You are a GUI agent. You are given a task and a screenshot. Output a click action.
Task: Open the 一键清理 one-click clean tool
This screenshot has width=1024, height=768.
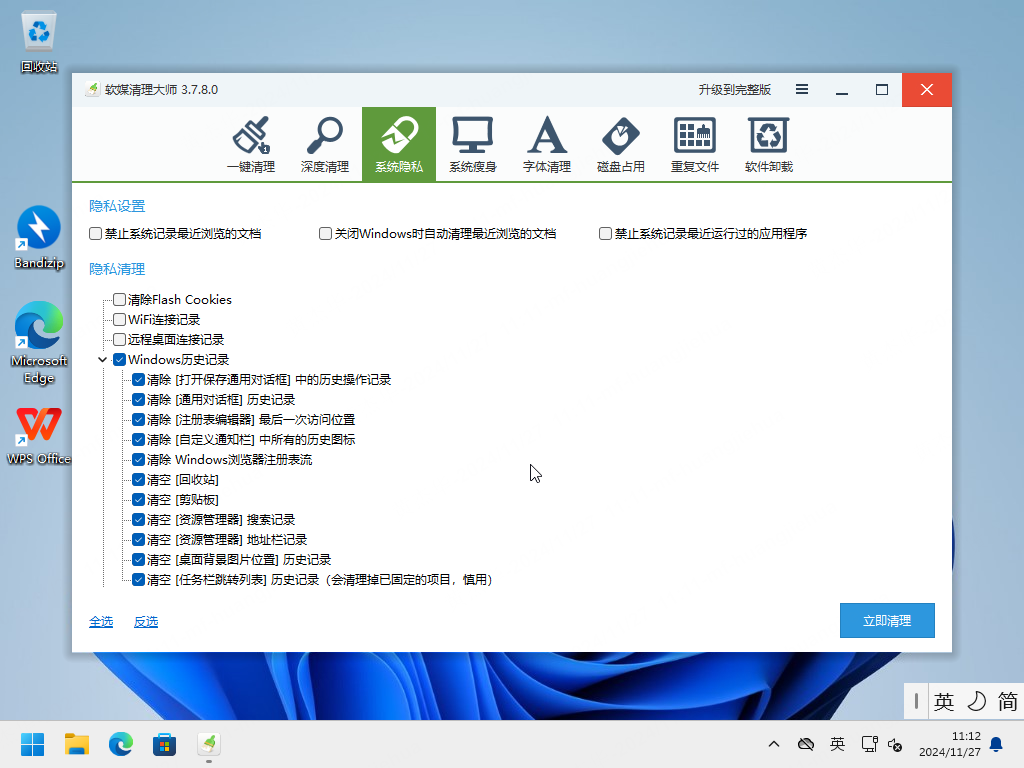pyautogui.click(x=251, y=144)
